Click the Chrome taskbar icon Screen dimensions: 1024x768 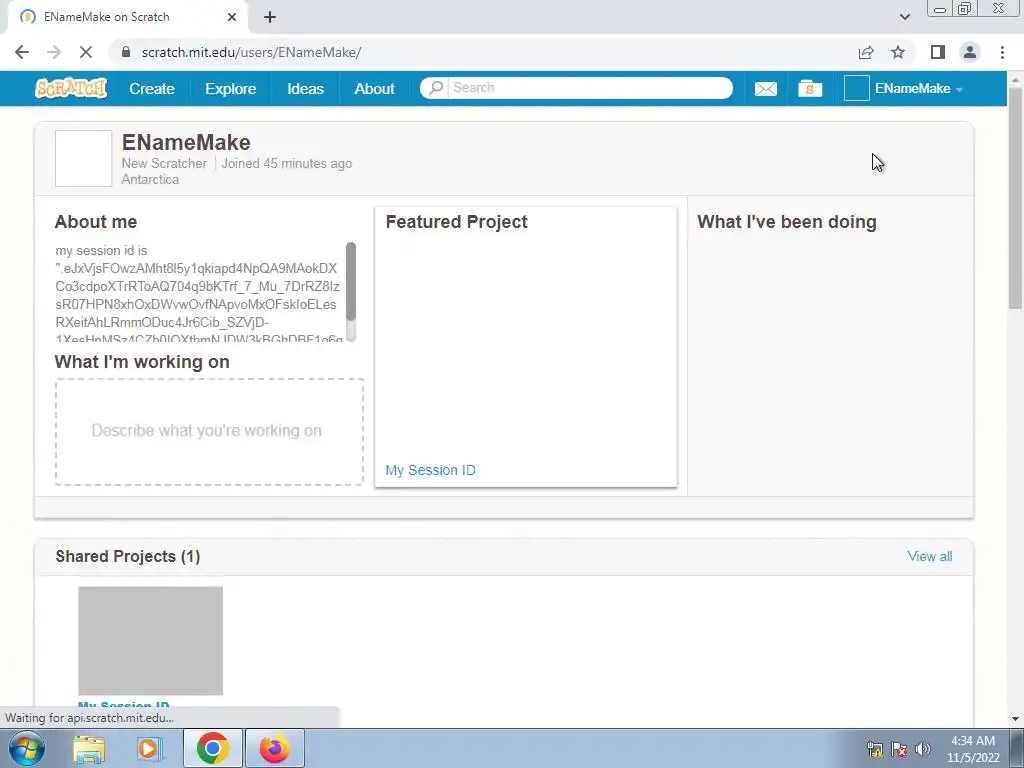coord(213,748)
